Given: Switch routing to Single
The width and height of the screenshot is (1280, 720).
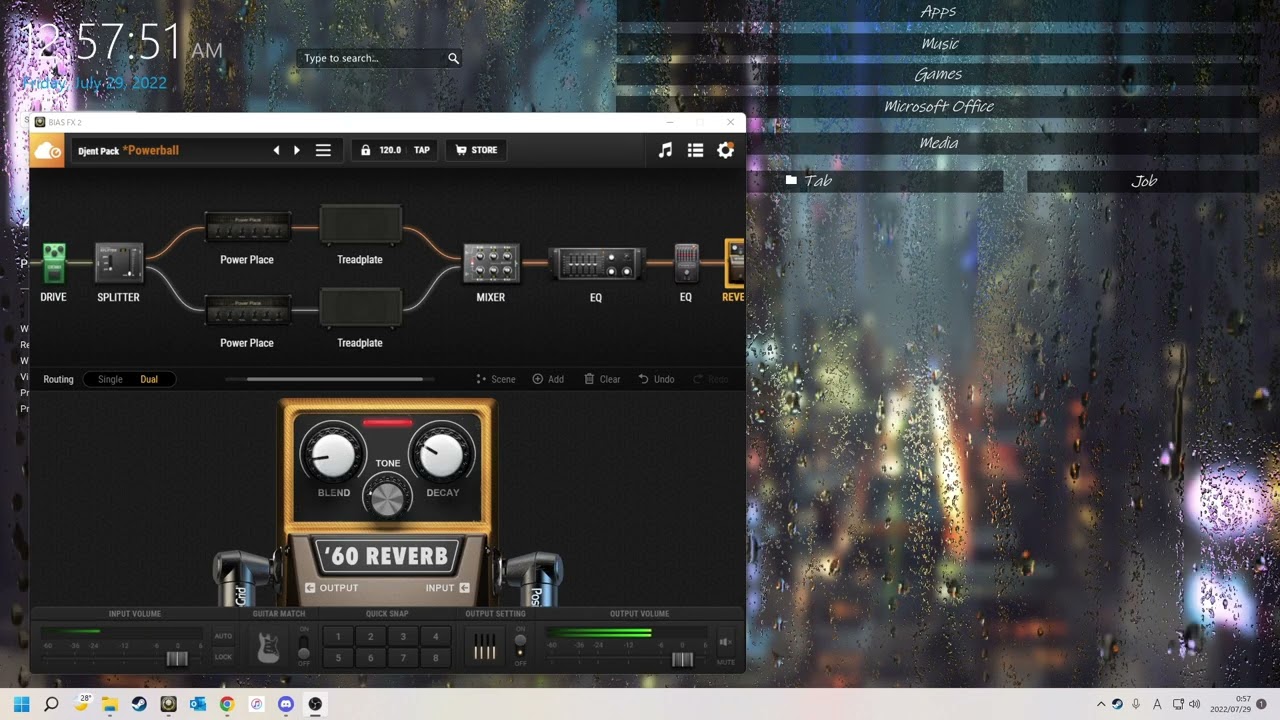Looking at the screenshot, I should tap(110, 379).
